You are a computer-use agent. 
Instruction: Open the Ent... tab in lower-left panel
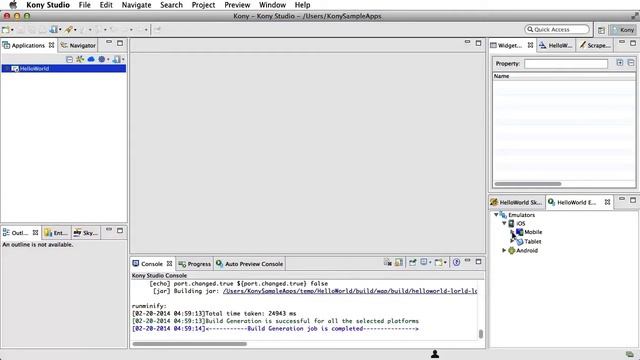pyautogui.click(x=56, y=233)
